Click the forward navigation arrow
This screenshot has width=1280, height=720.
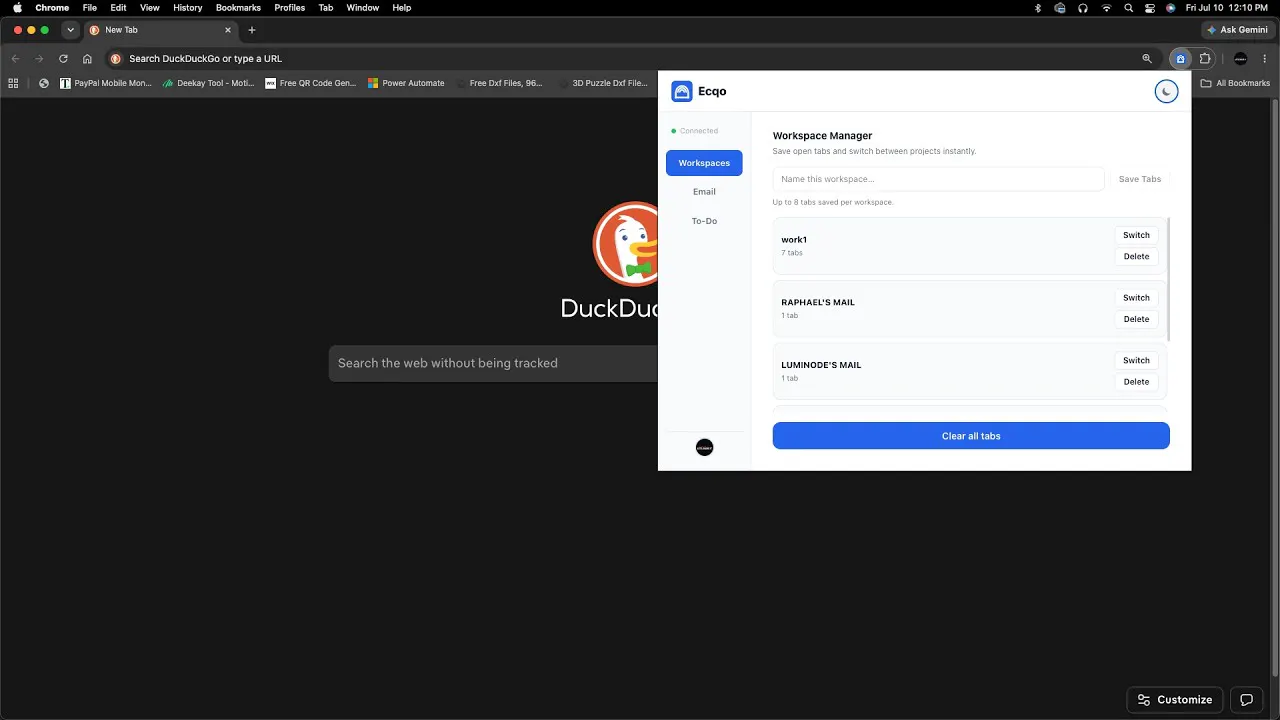click(39, 58)
